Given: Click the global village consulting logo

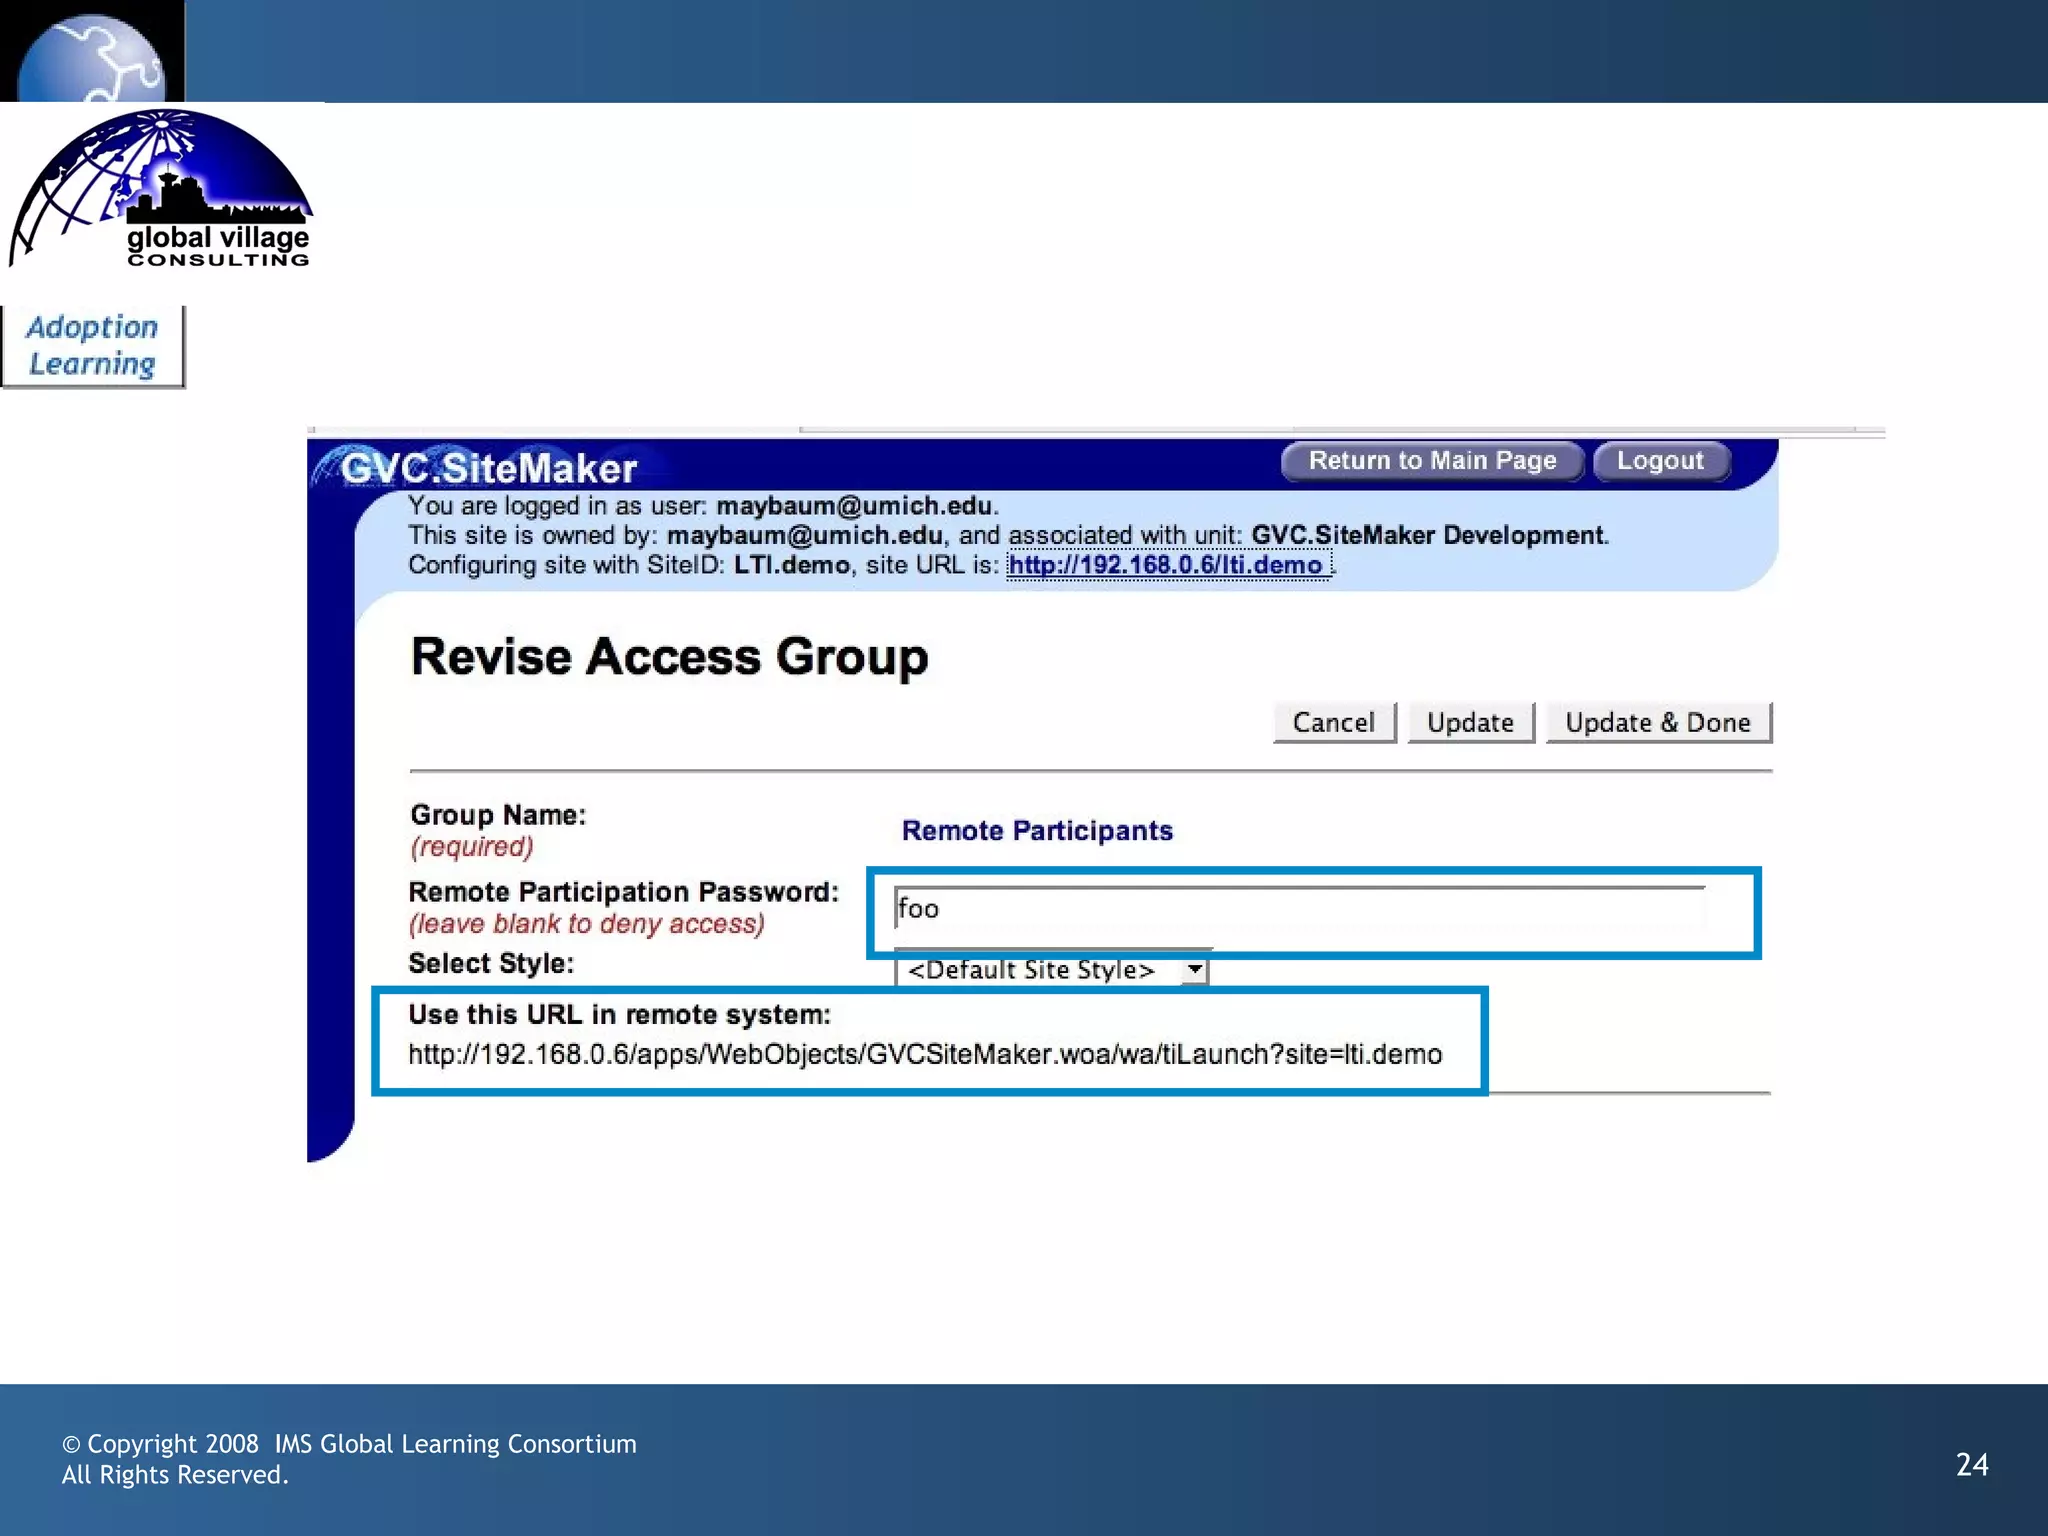Looking at the screenshot, I should tap(163, 190).
